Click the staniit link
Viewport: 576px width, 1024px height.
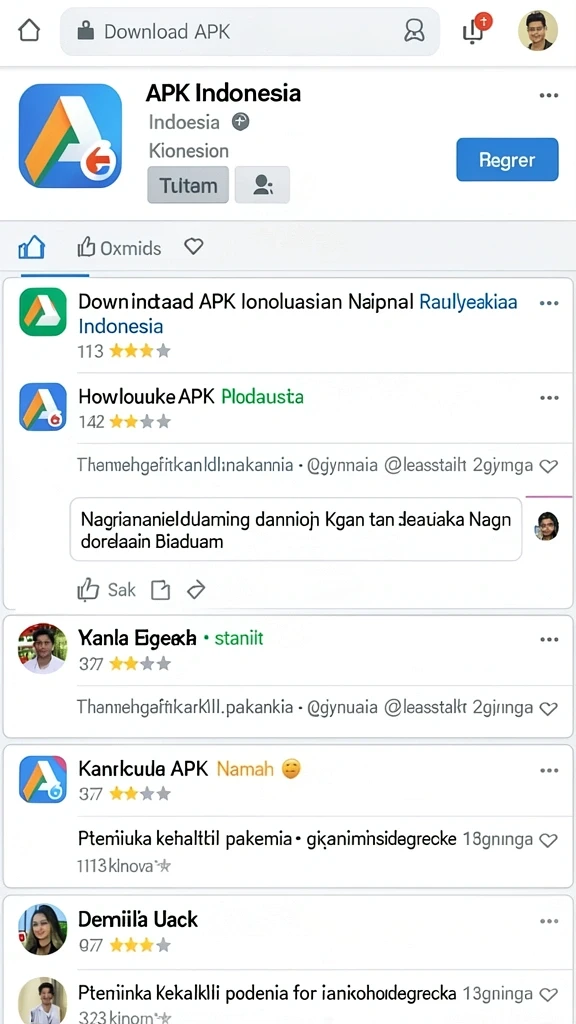[238, 637]
